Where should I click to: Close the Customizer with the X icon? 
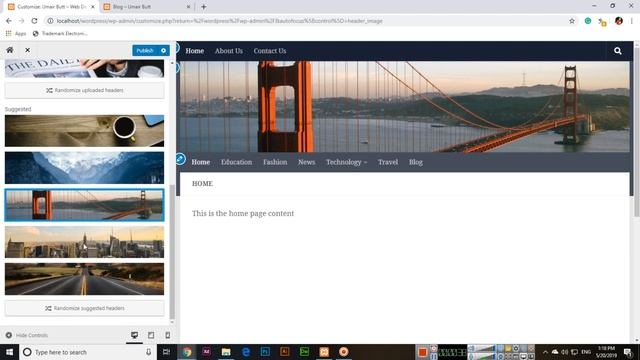coord(27,50)
